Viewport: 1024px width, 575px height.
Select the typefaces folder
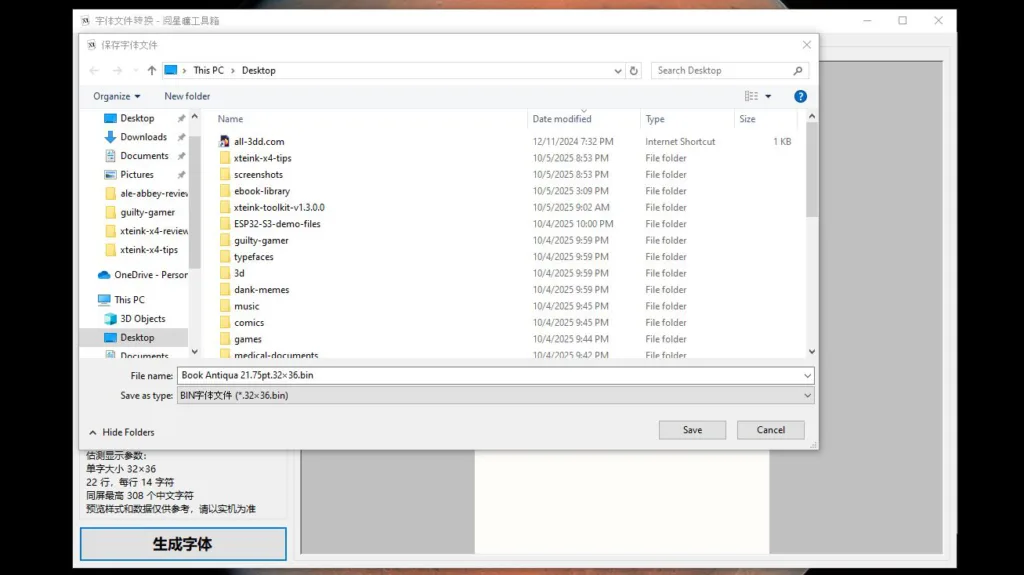[x=253, y=257]
